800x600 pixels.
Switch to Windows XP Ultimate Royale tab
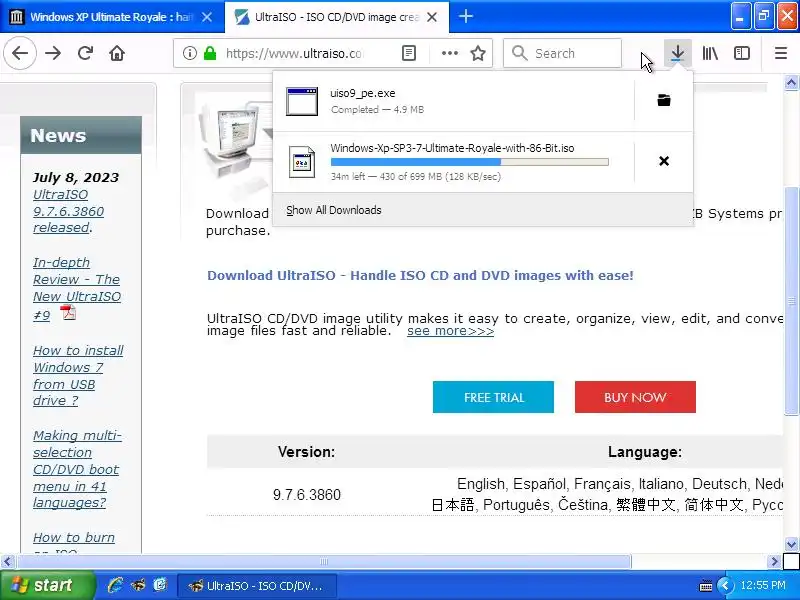pos(111,17)
